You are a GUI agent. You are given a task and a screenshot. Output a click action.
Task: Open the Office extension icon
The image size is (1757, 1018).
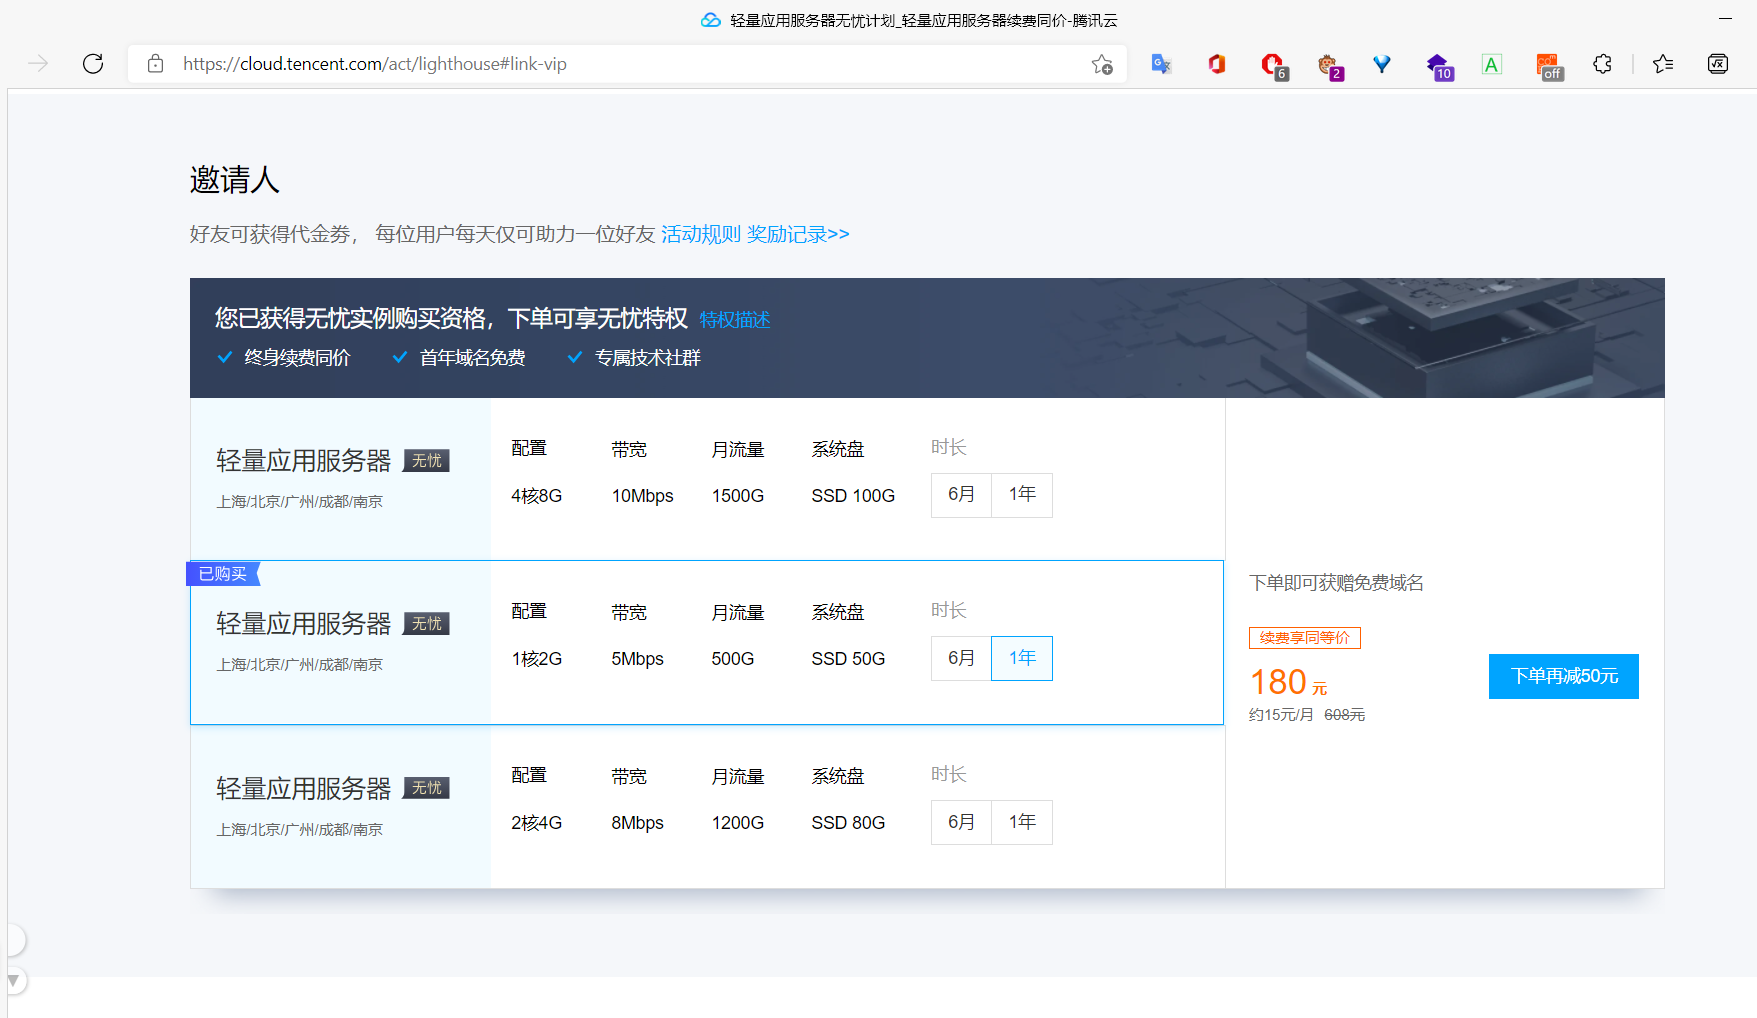coord(1216,64)
